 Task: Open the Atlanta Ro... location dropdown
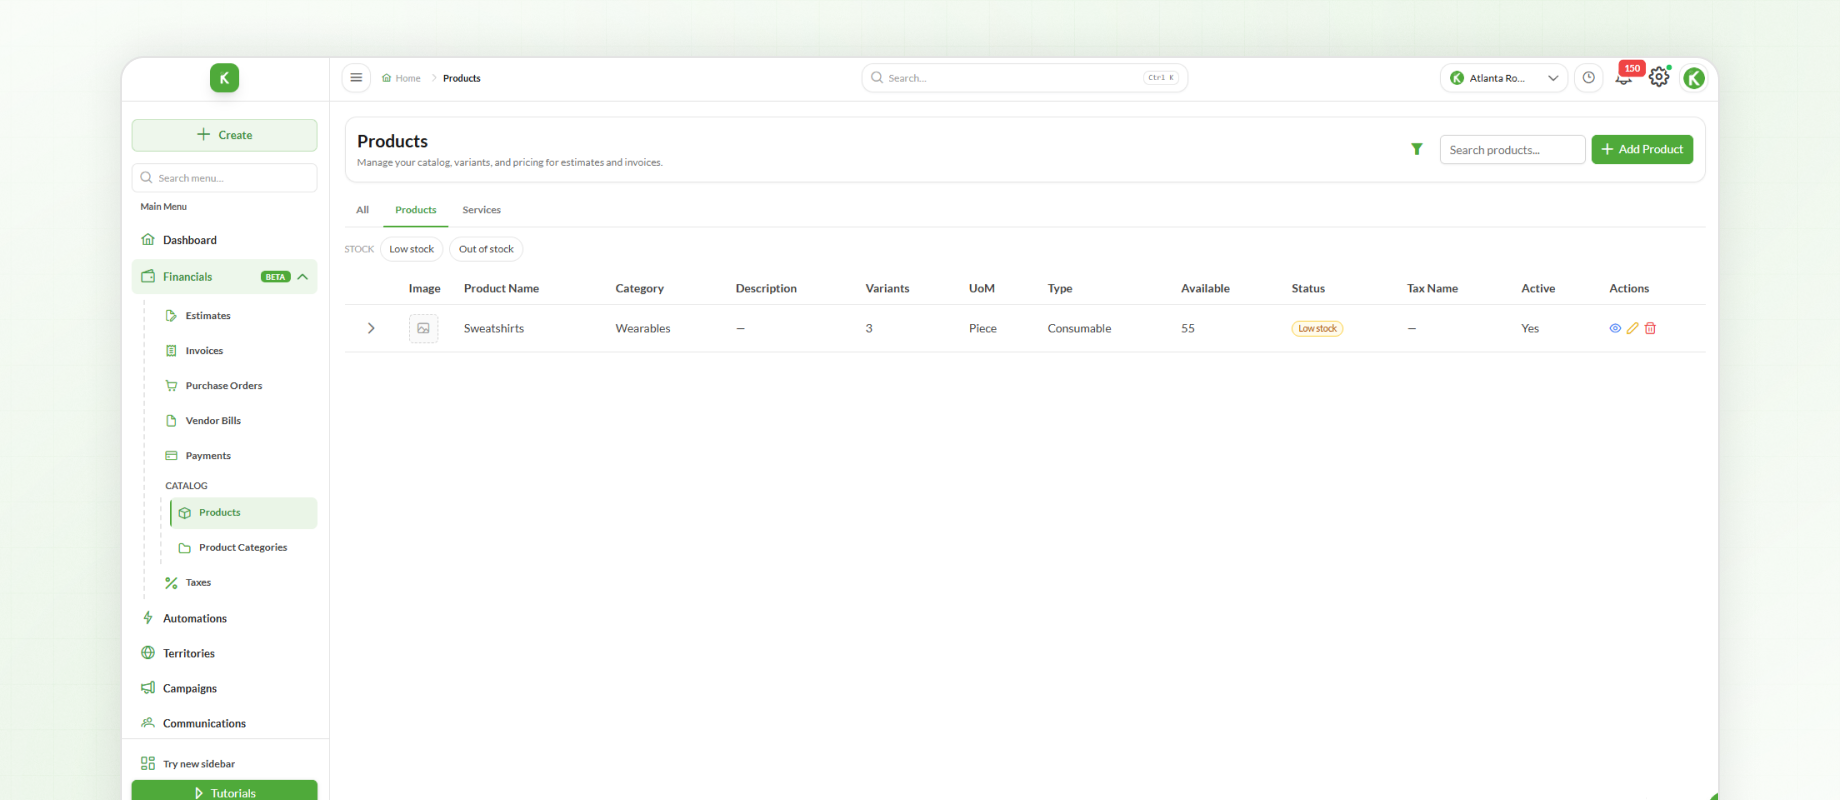pyautogui.click(x=1504, y=78)
